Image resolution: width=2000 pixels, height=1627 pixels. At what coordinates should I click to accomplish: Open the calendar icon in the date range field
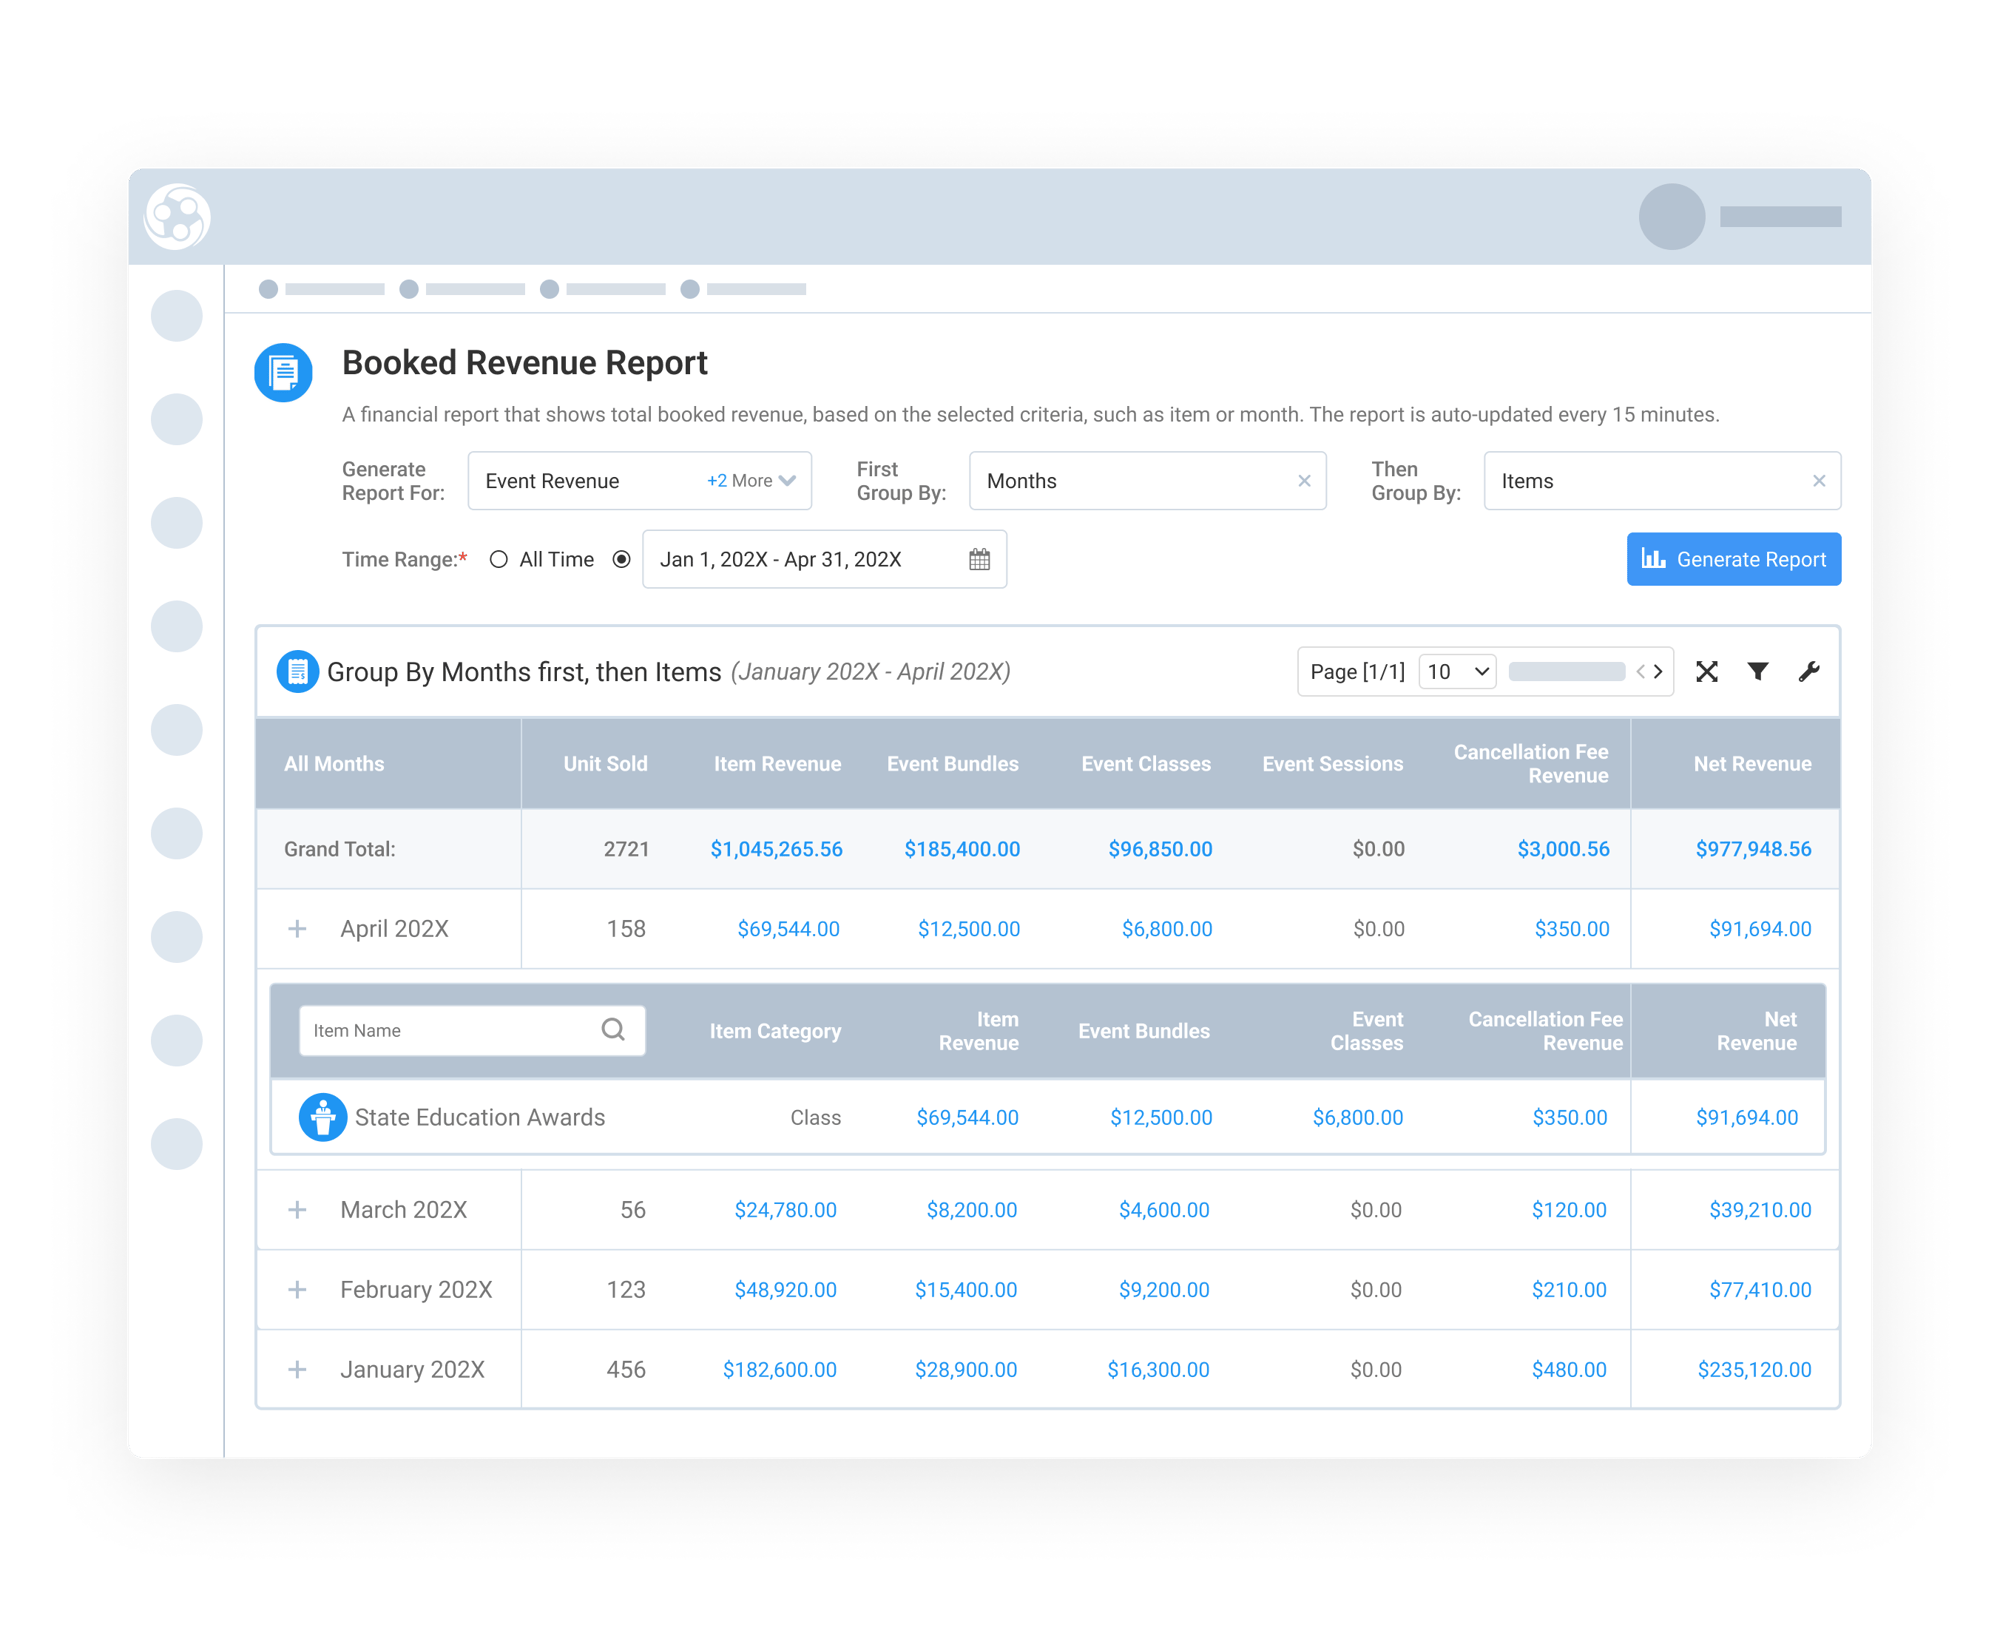pos(978,559)
